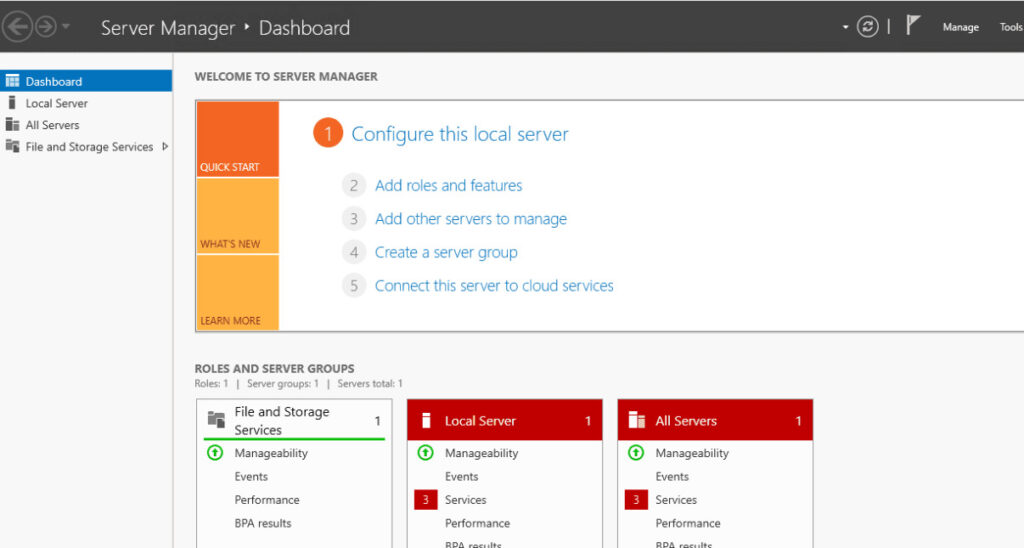Click the step 5 number circle
Viewport: 1024px width, 548px height.
(x=353, y=285)
